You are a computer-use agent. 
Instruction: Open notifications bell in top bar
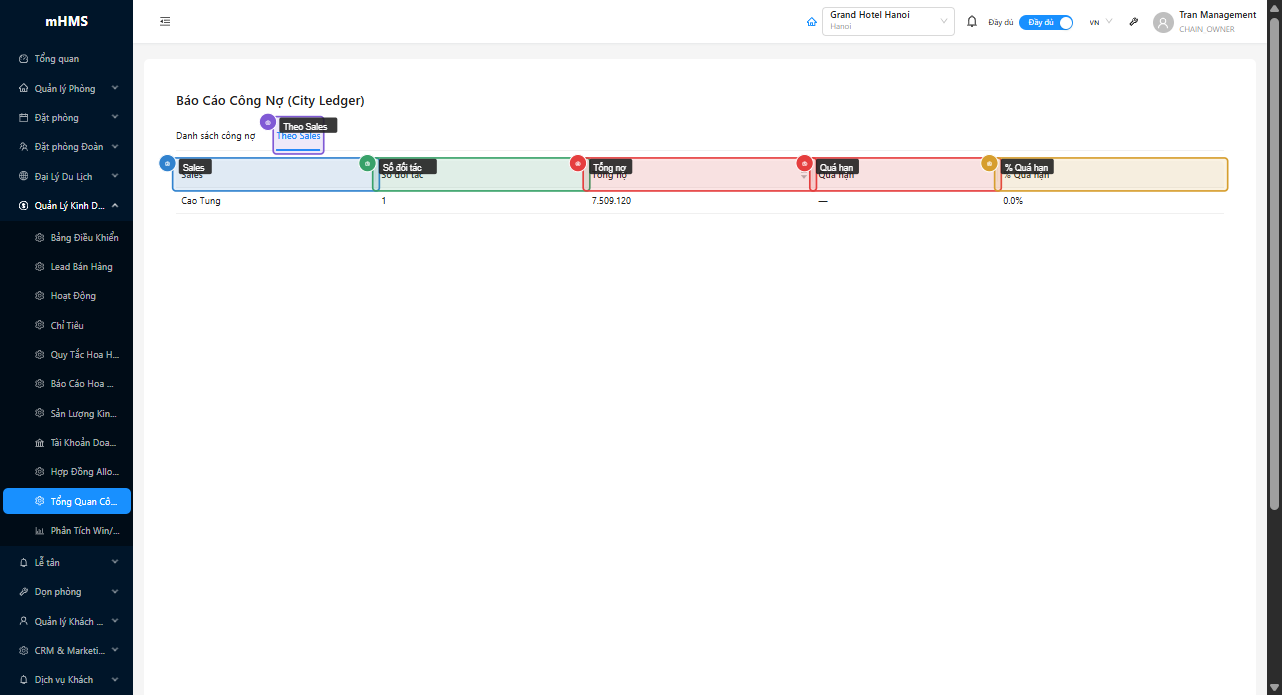click(x=971, y=22)
